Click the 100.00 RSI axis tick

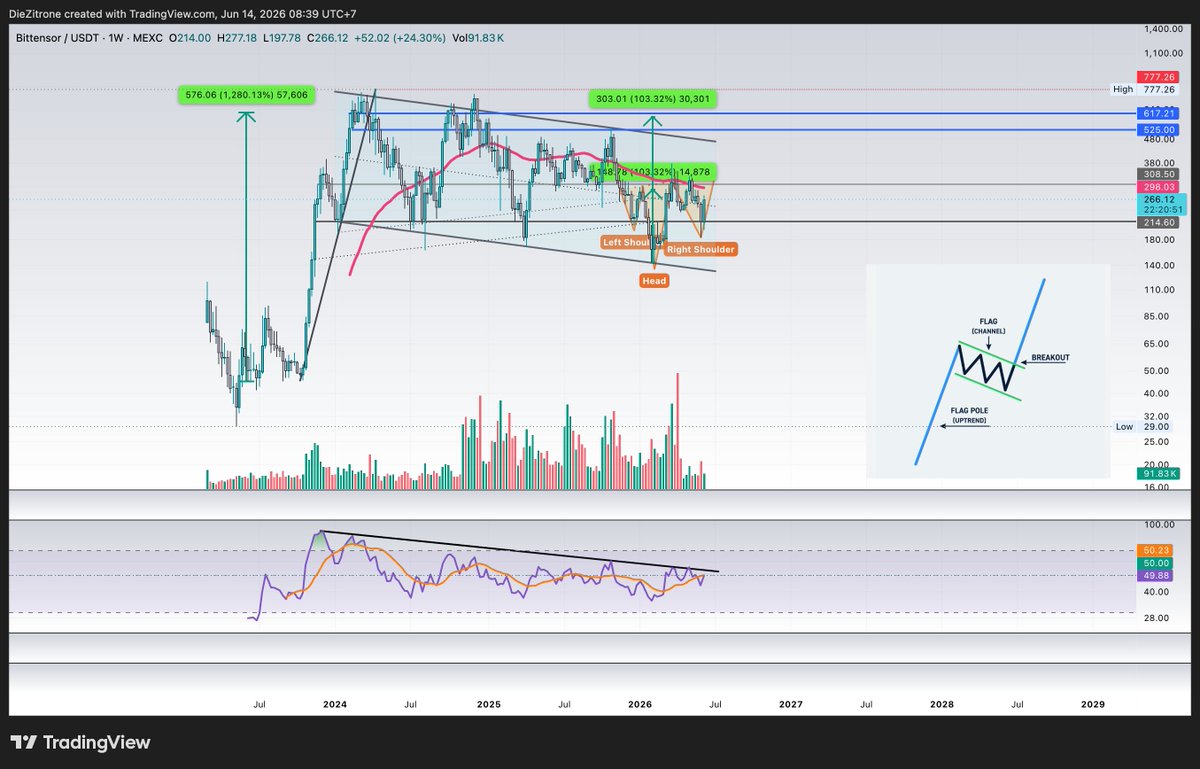(1157, 524)
